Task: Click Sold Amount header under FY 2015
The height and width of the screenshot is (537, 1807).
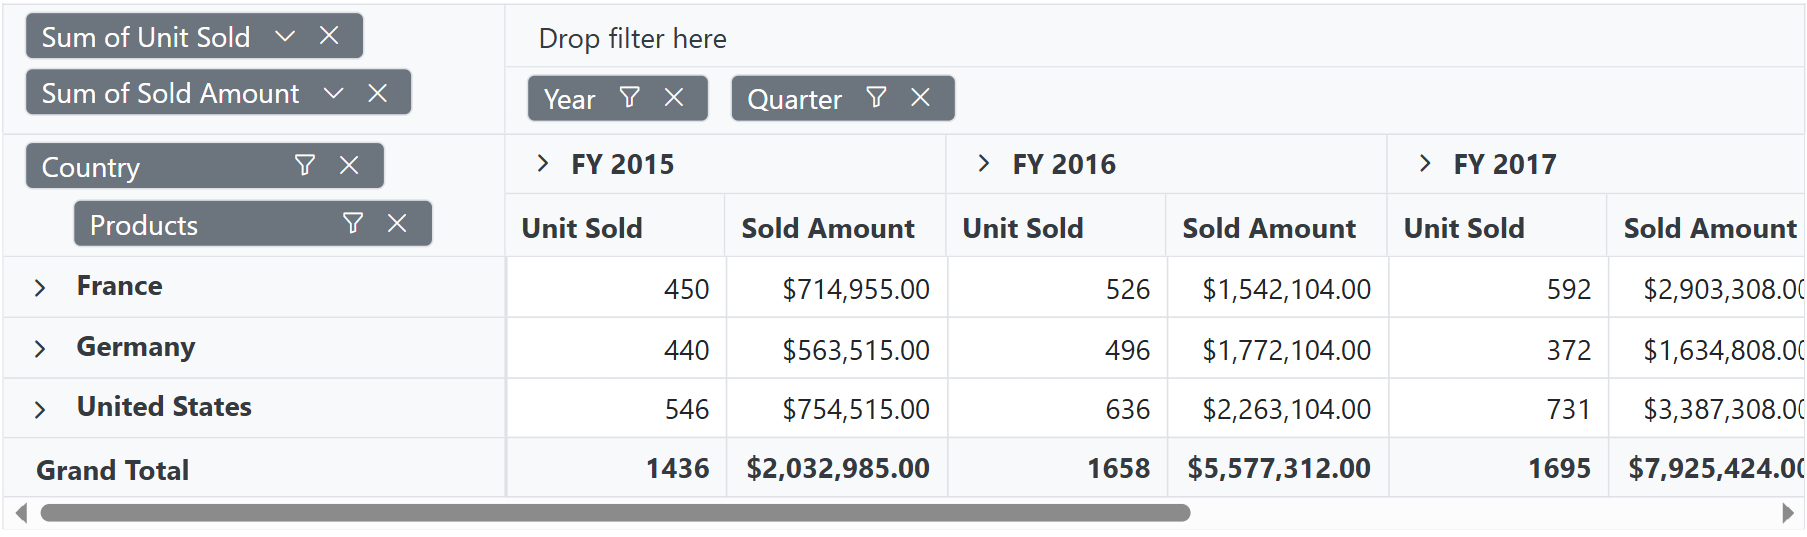Action: pyautogui.click(x=828, y=228)
